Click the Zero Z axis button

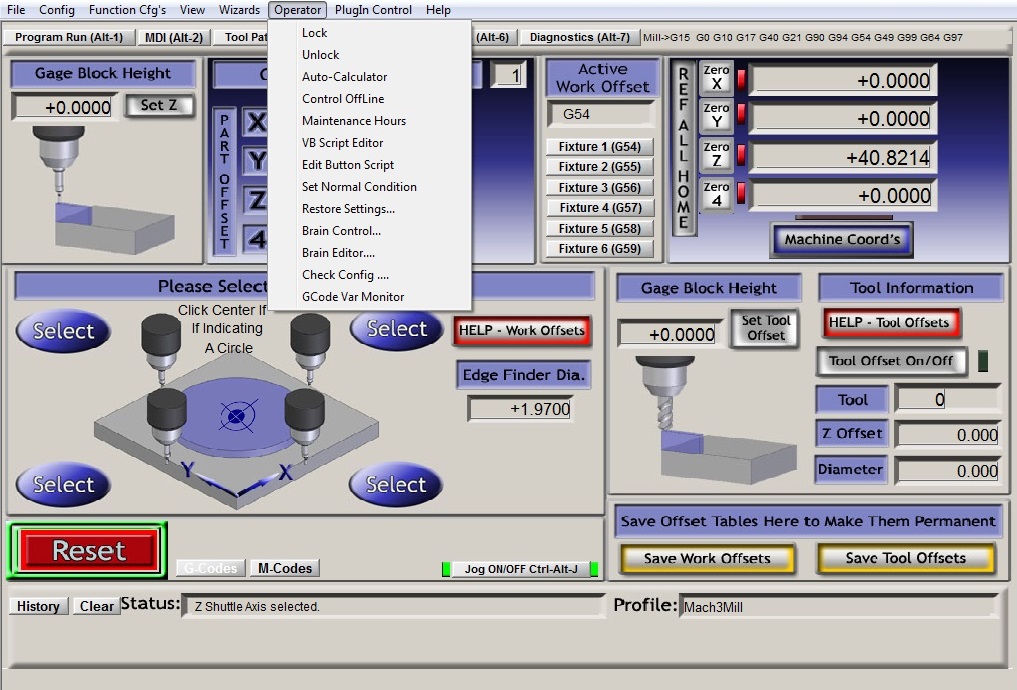(x=716, y=155)
